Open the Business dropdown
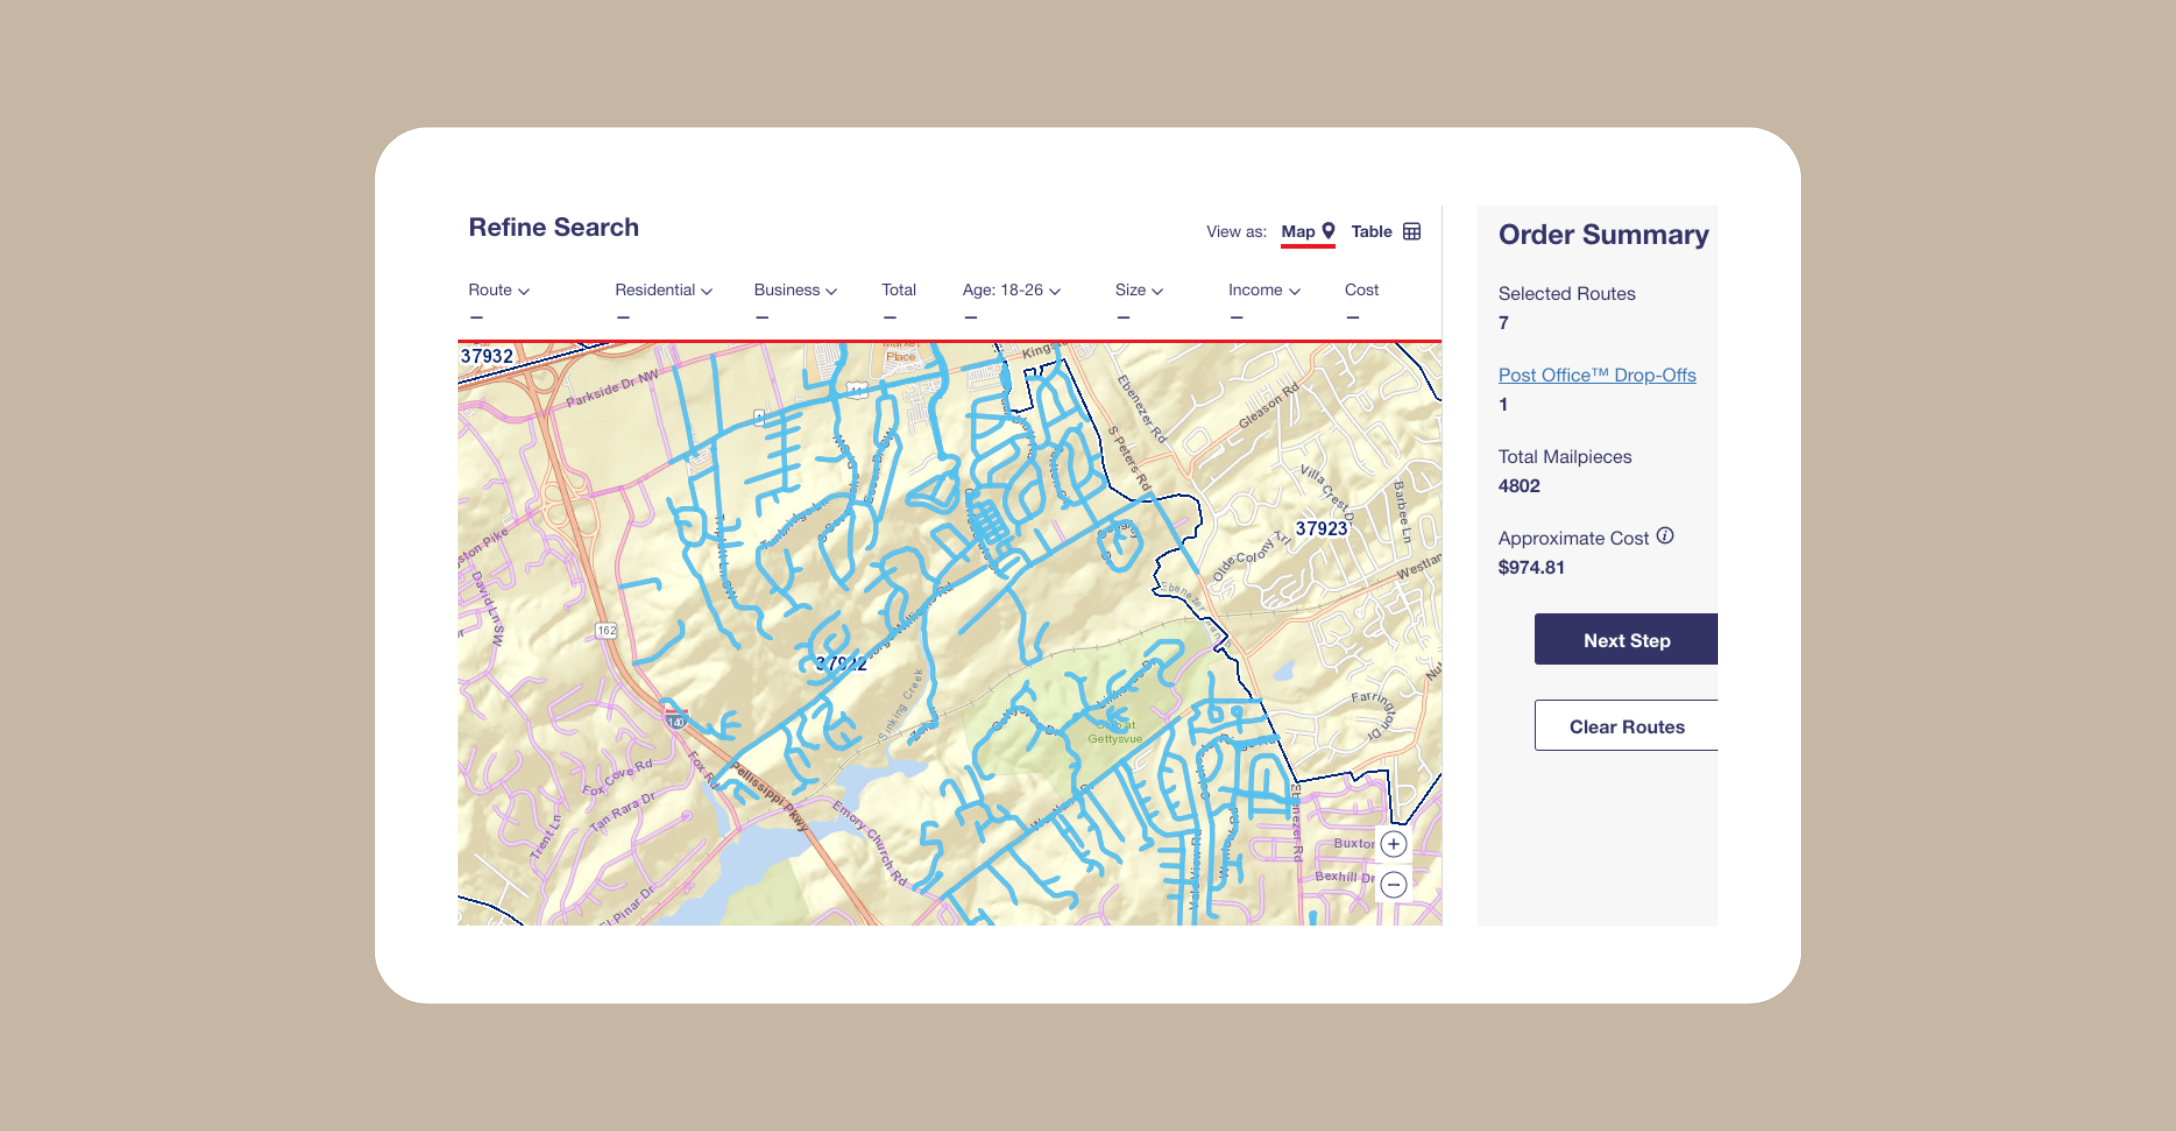Image resolution: width=2176 pixels, height=1131 pixels. 795,290
